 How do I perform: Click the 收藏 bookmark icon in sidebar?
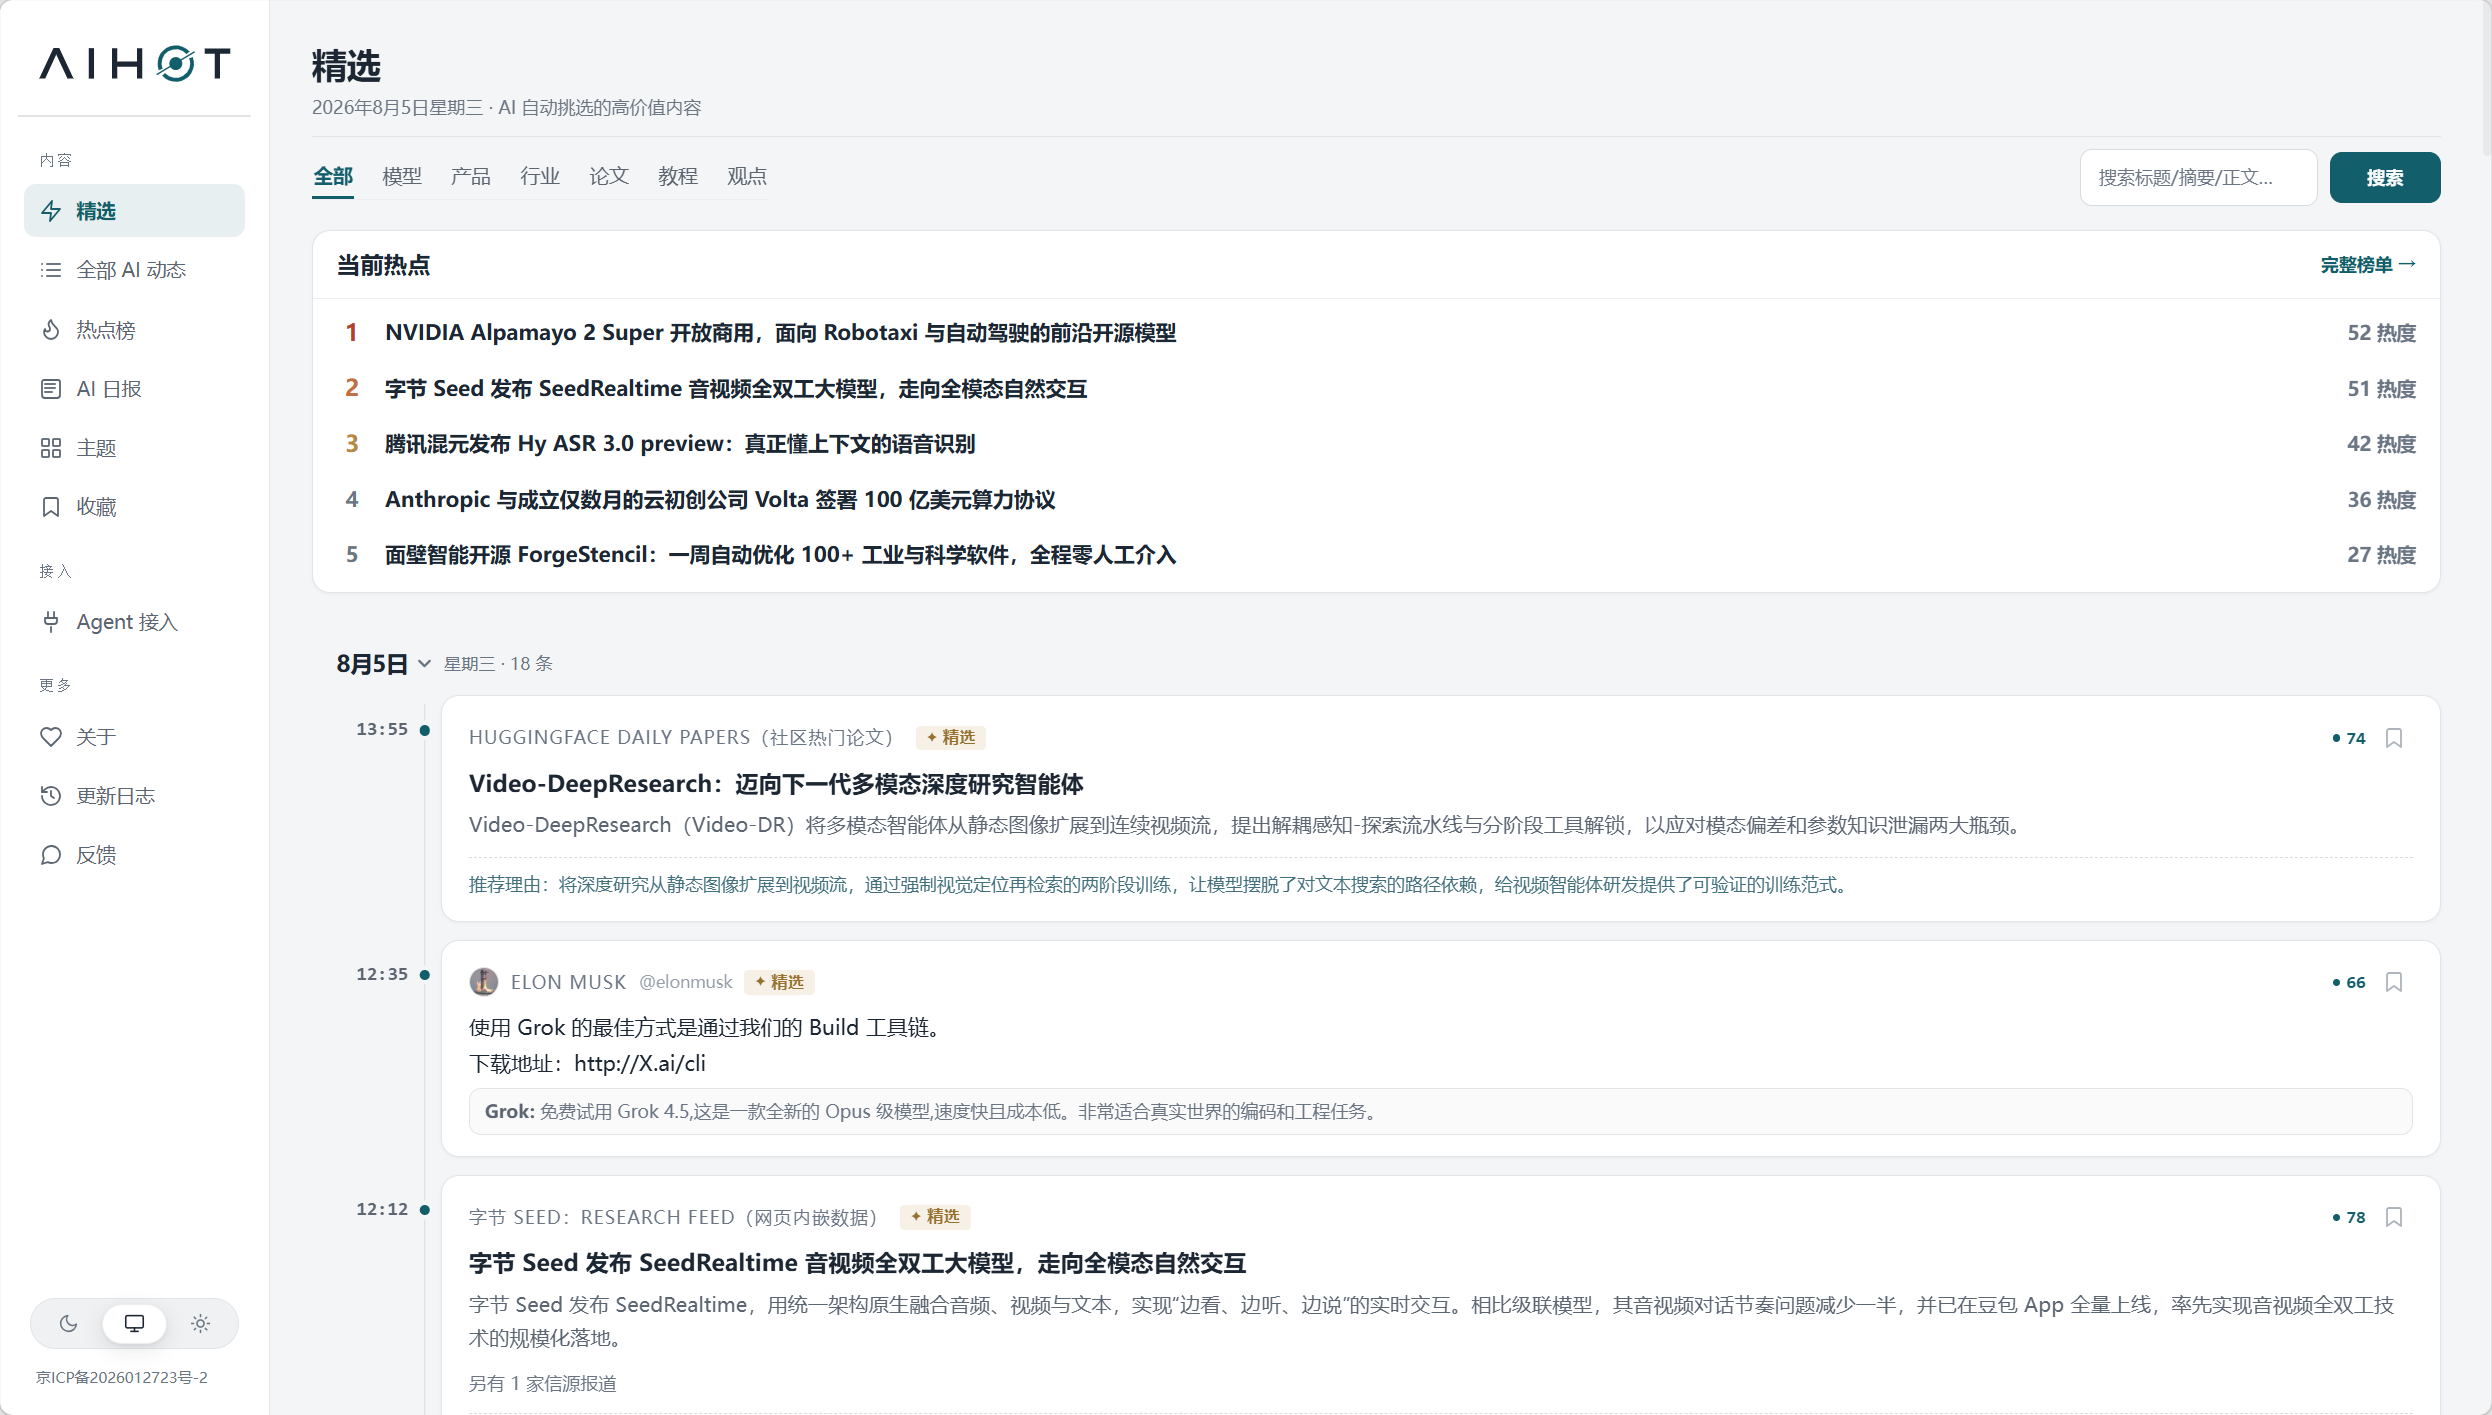[51, 507]
